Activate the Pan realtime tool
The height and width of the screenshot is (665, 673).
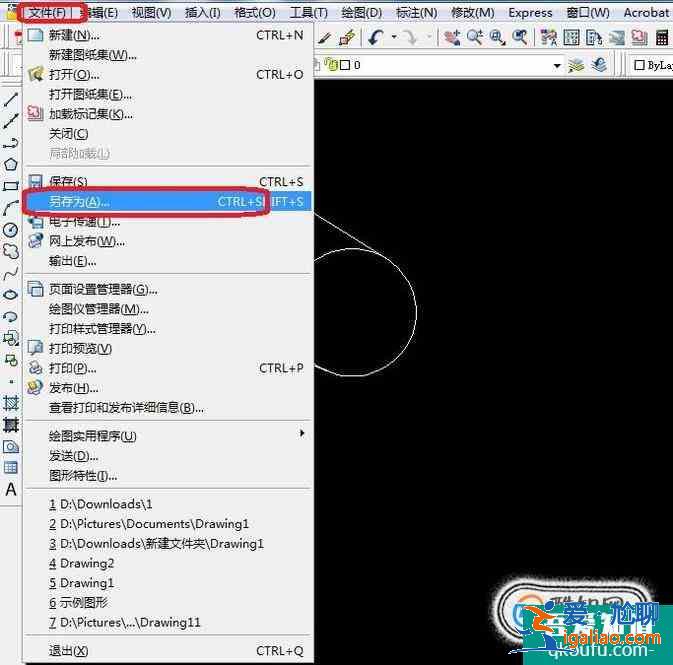pos(452,38)
